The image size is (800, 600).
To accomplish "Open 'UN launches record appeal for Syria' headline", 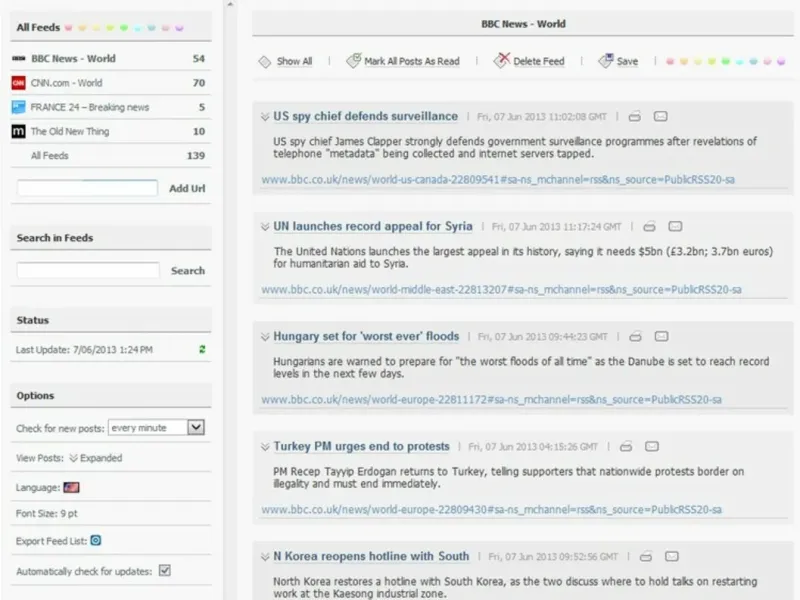I will (373, 227).
